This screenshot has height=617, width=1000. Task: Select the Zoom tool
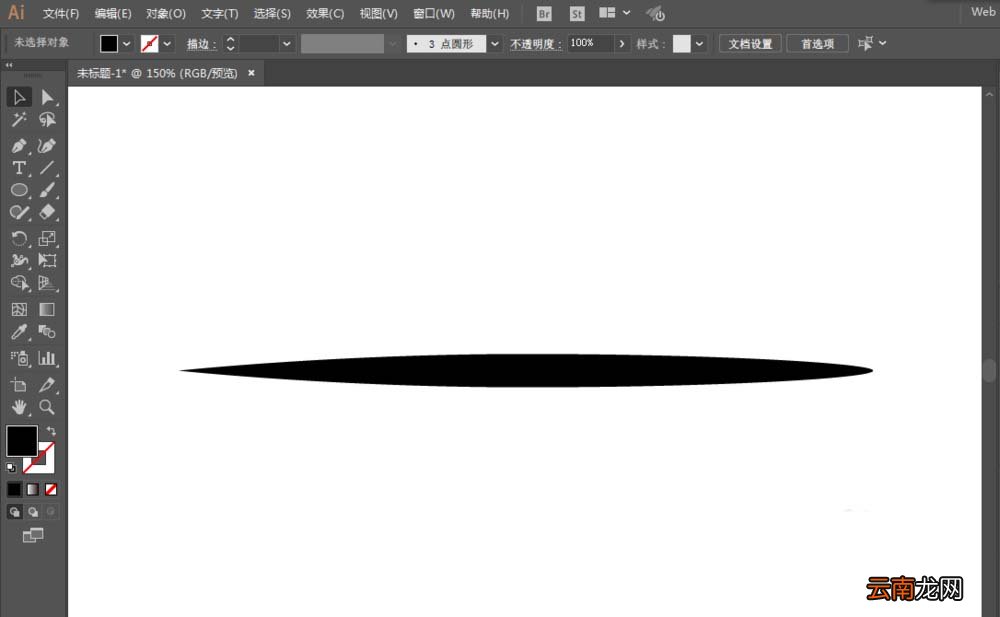point(47,407)
